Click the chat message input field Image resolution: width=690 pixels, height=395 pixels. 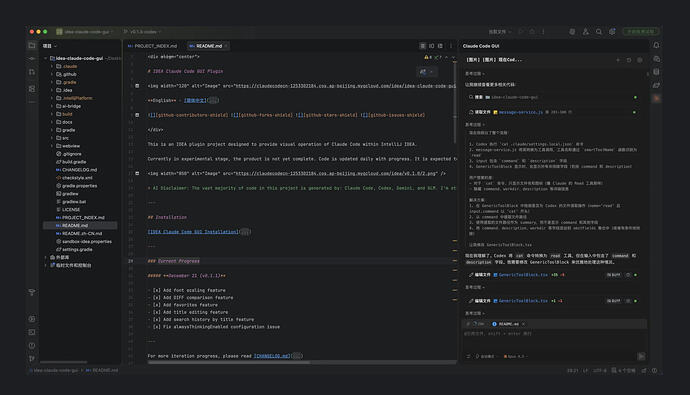pos(554,339)
